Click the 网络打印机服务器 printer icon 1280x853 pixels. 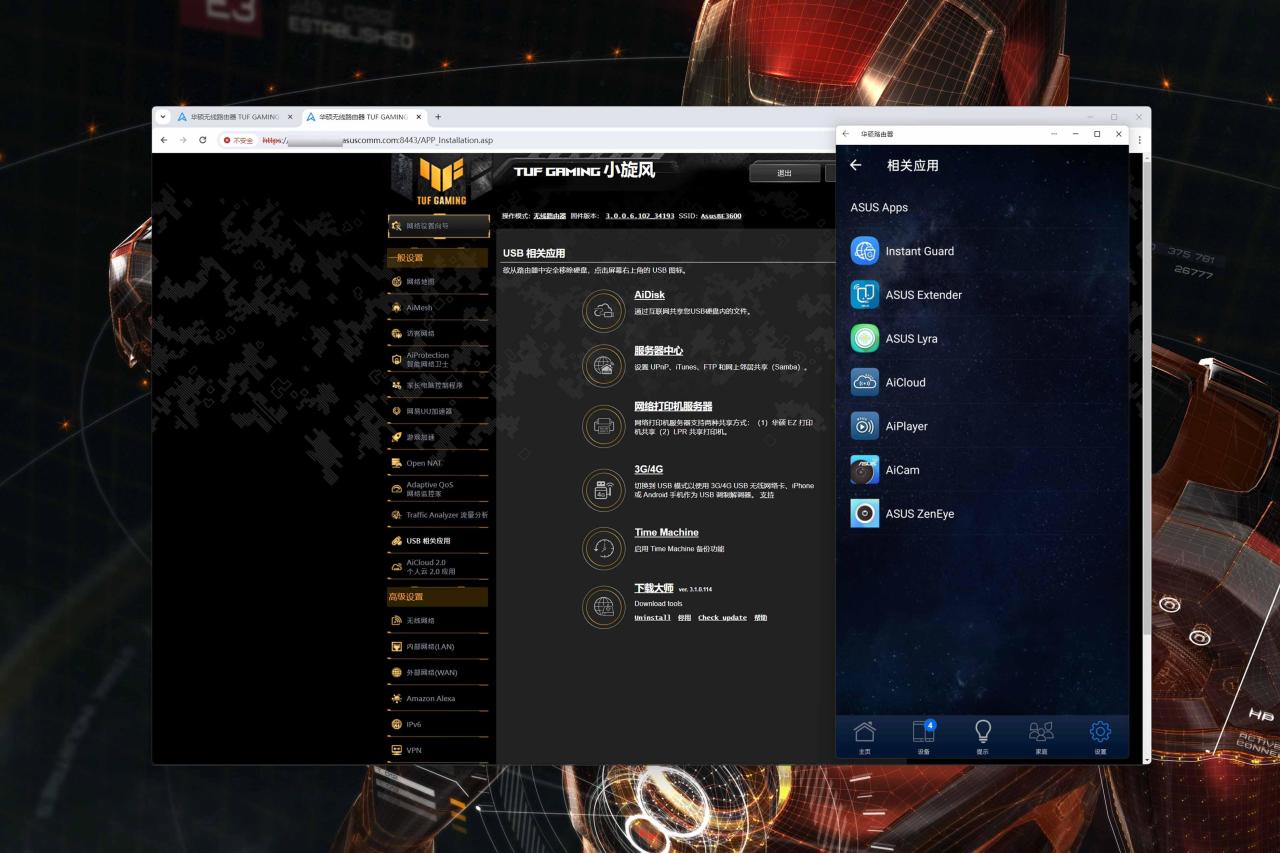coord(604,426)
